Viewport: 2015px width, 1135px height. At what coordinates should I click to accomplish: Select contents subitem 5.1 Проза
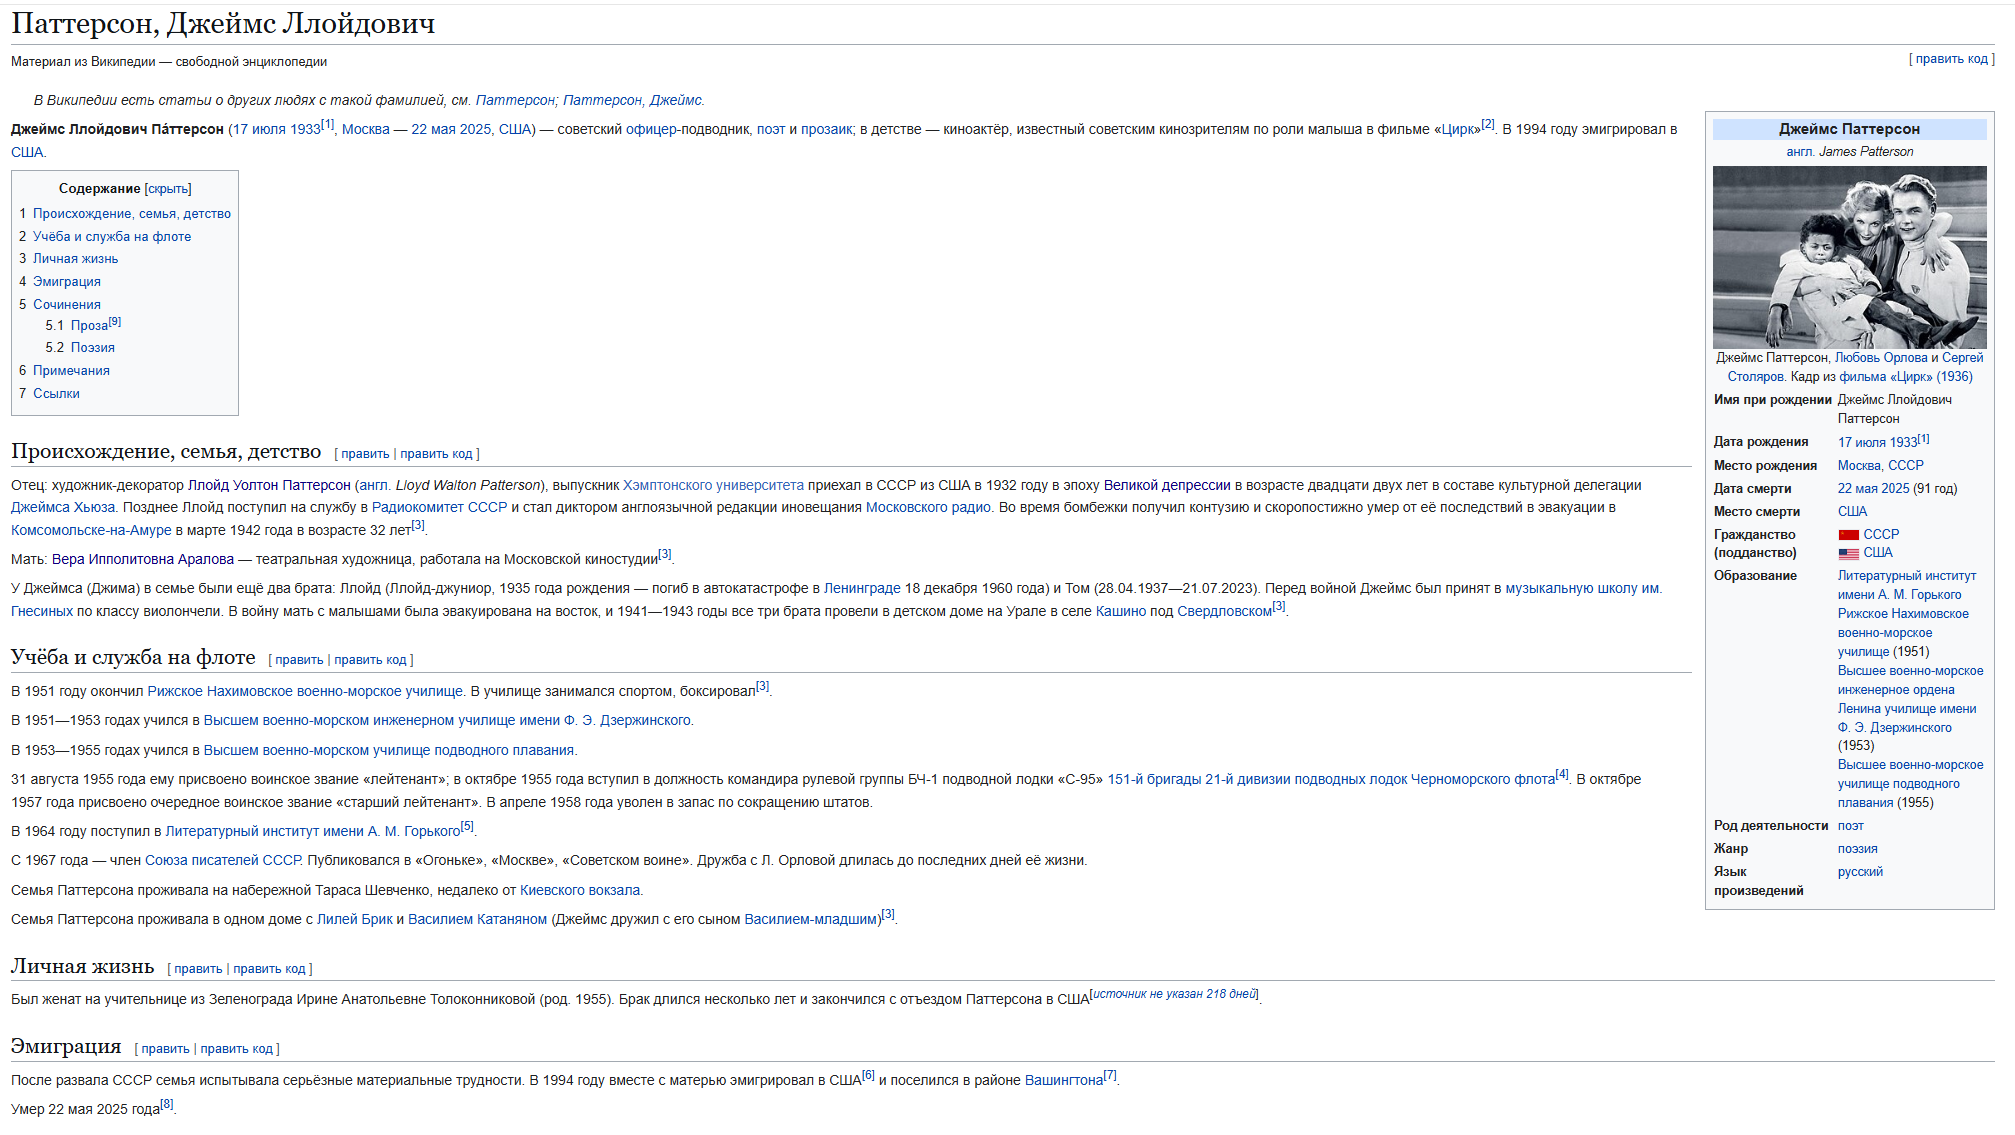(x=89, y=326)
